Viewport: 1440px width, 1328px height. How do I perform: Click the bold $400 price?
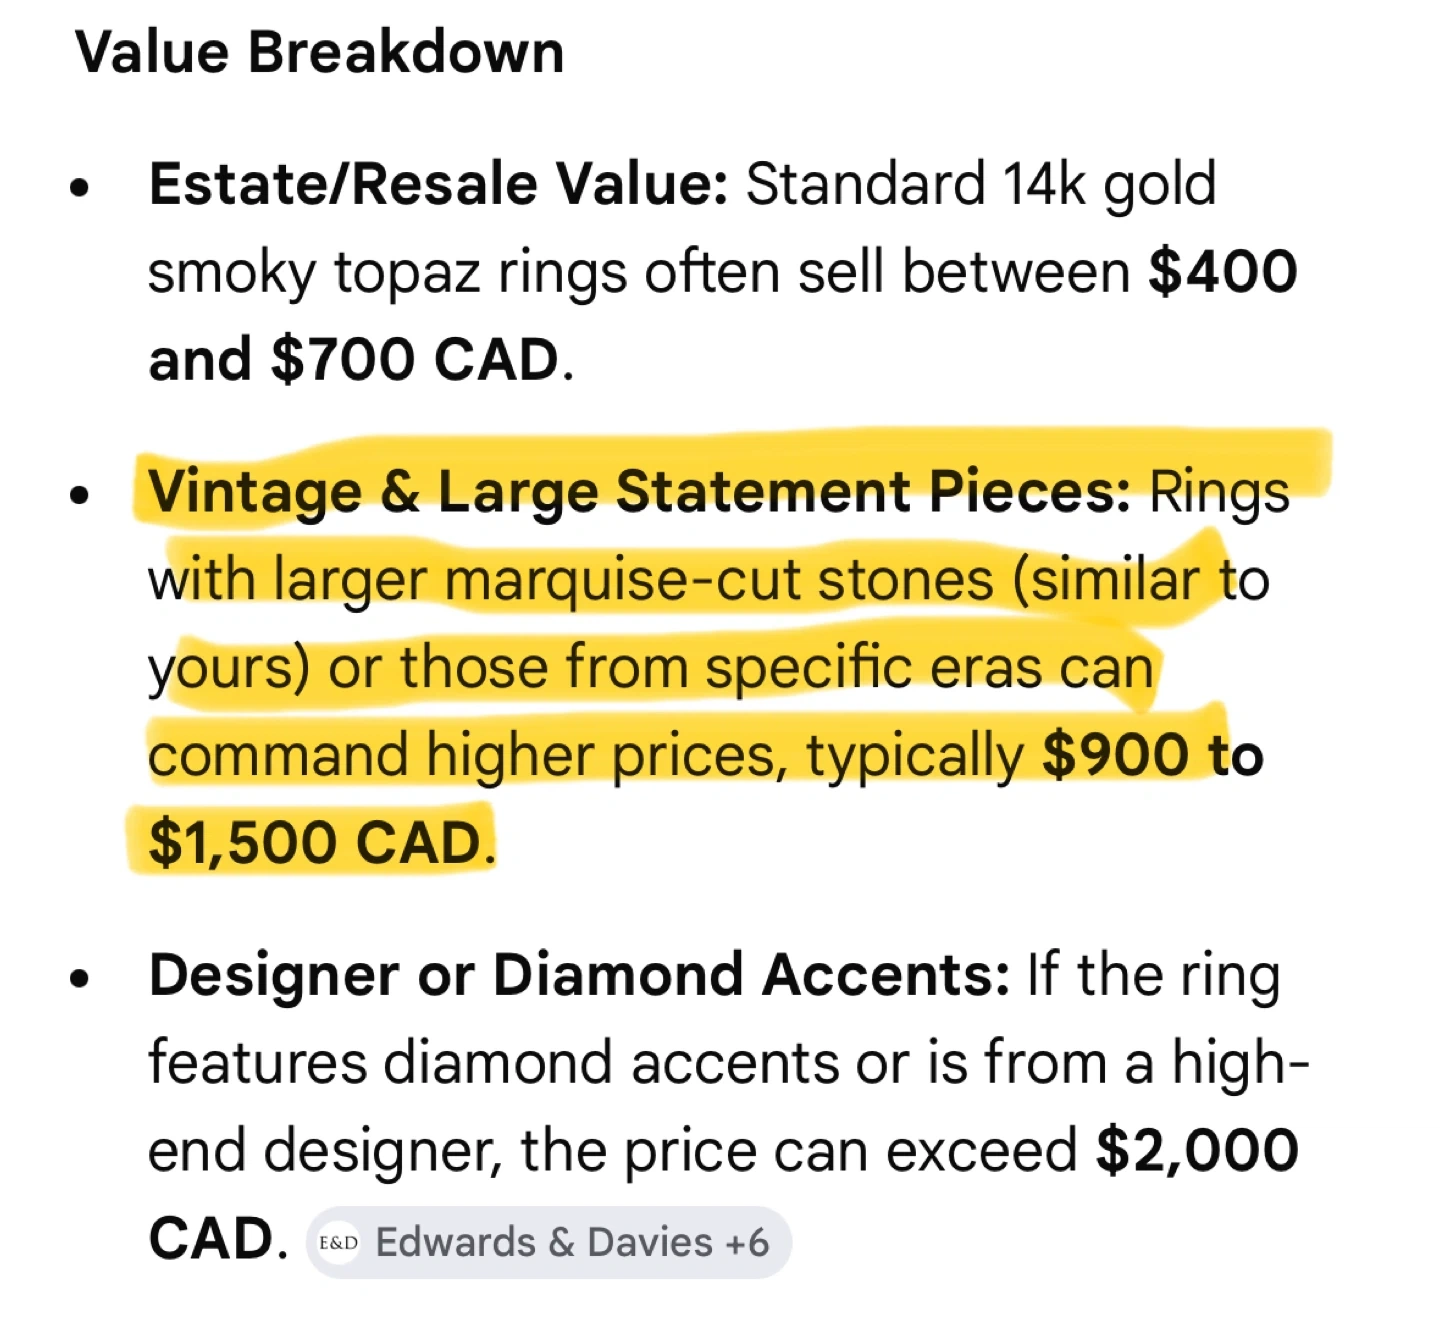coord(1223,272)
